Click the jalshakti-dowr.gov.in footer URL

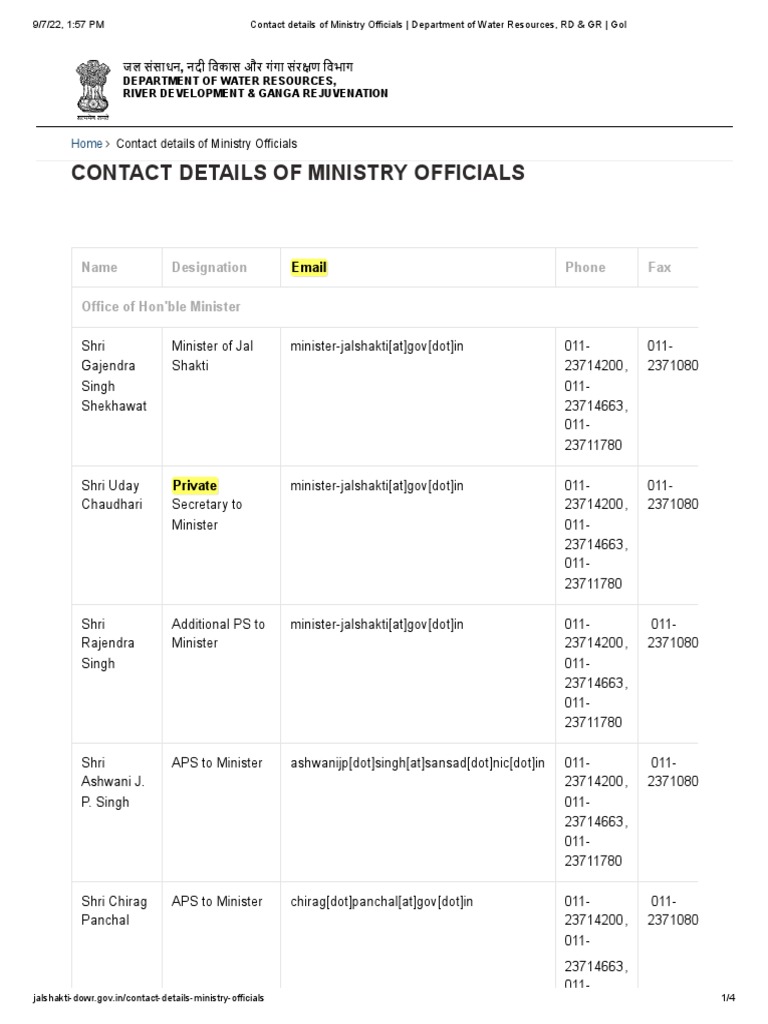pos(148,998)
